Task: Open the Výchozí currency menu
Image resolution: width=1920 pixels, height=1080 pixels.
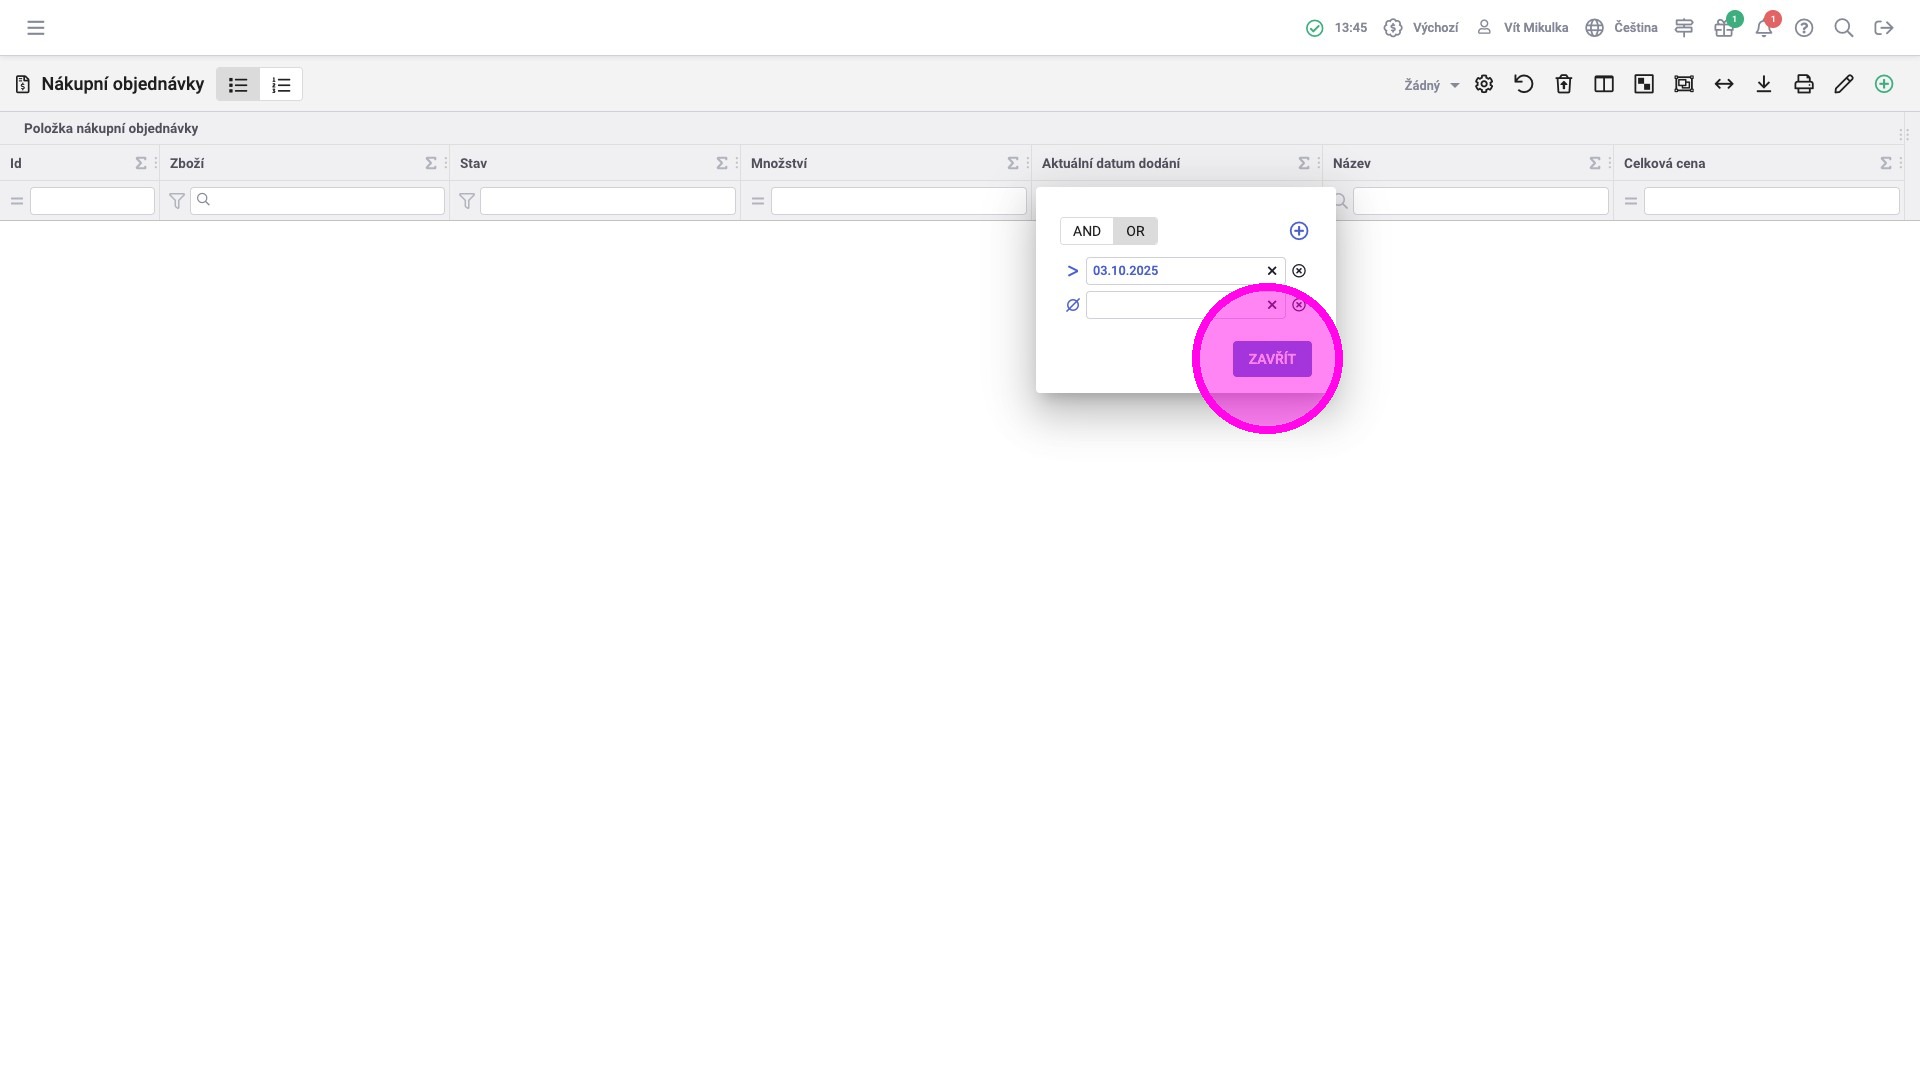Action: 1421,28
